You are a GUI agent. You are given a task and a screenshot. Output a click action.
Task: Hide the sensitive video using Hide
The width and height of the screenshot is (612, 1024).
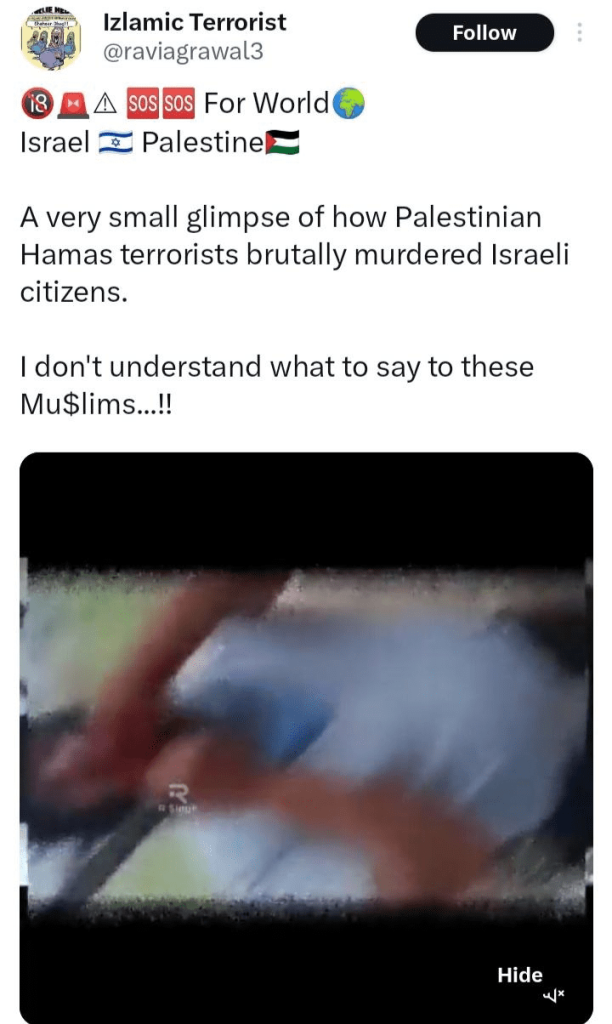tap(519, 975)
